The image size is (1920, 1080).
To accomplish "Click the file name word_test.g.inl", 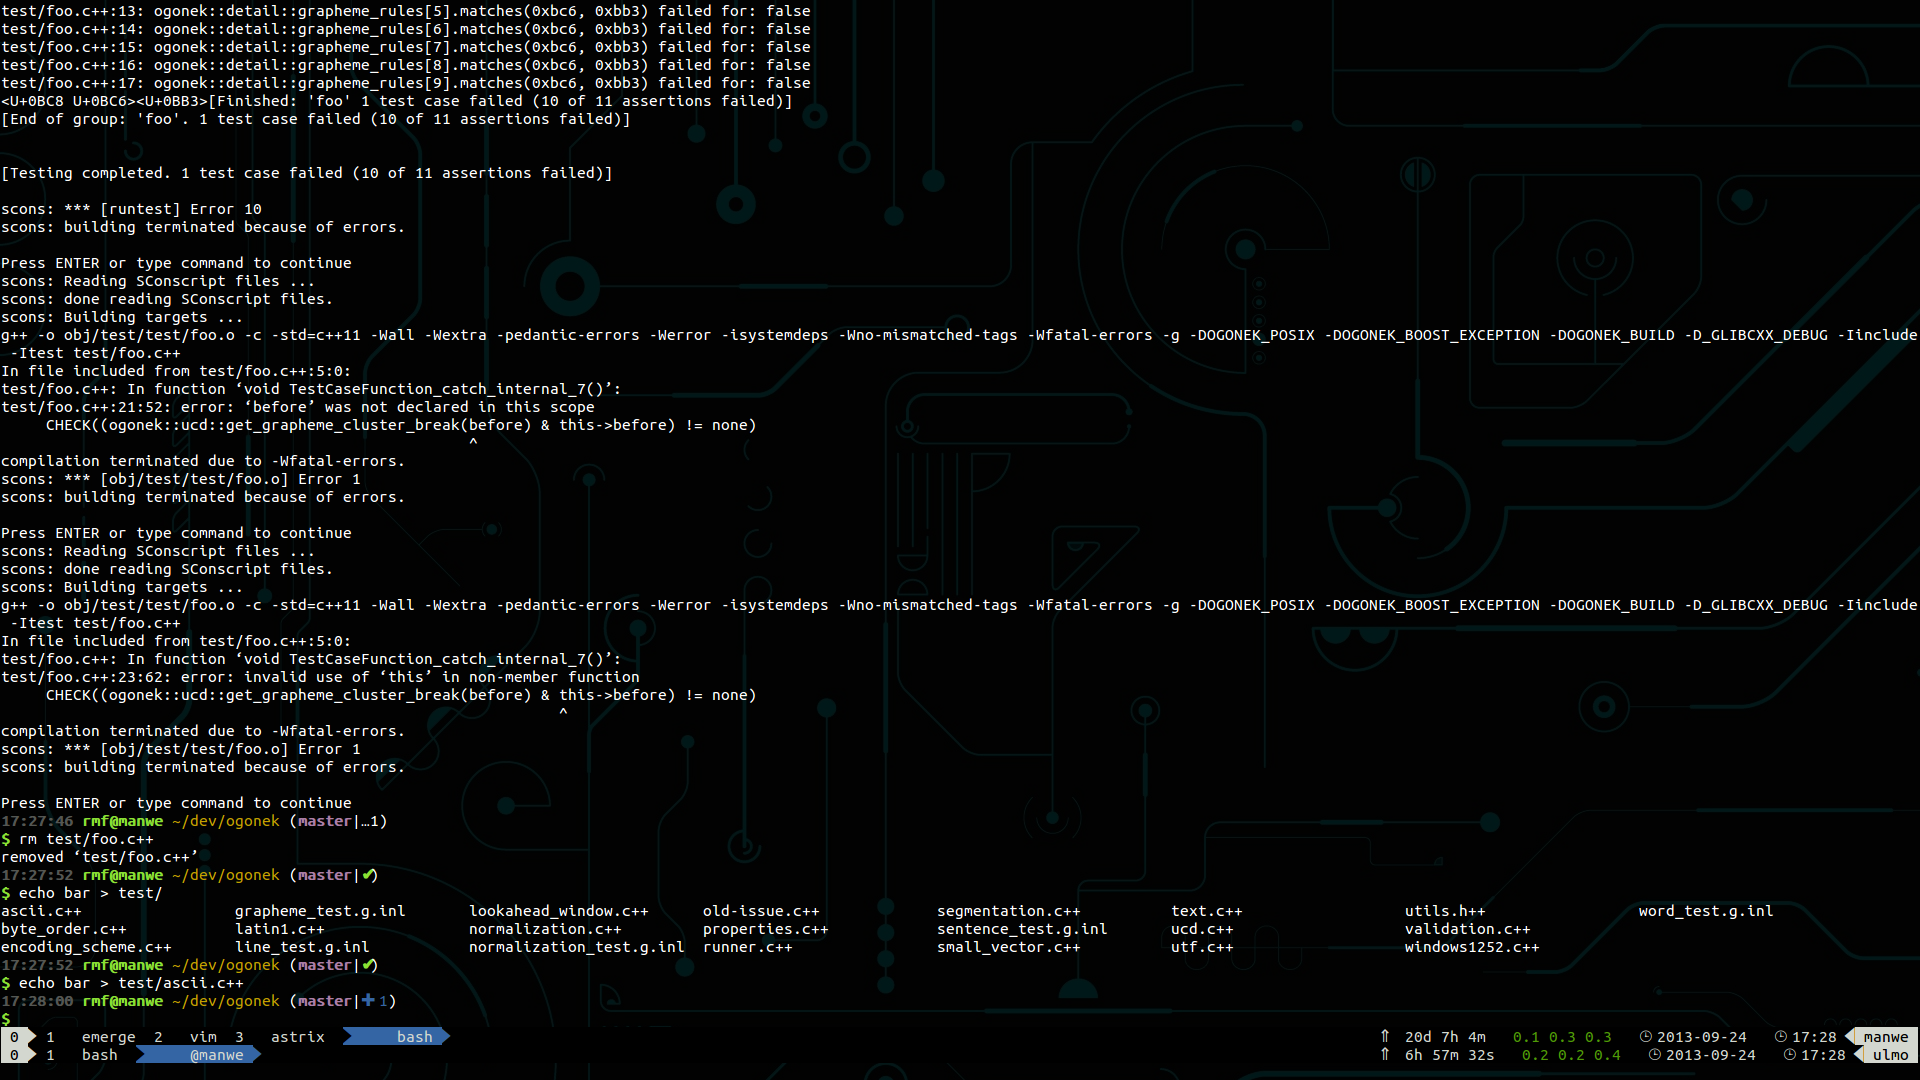I will [x=1706, y=911].
